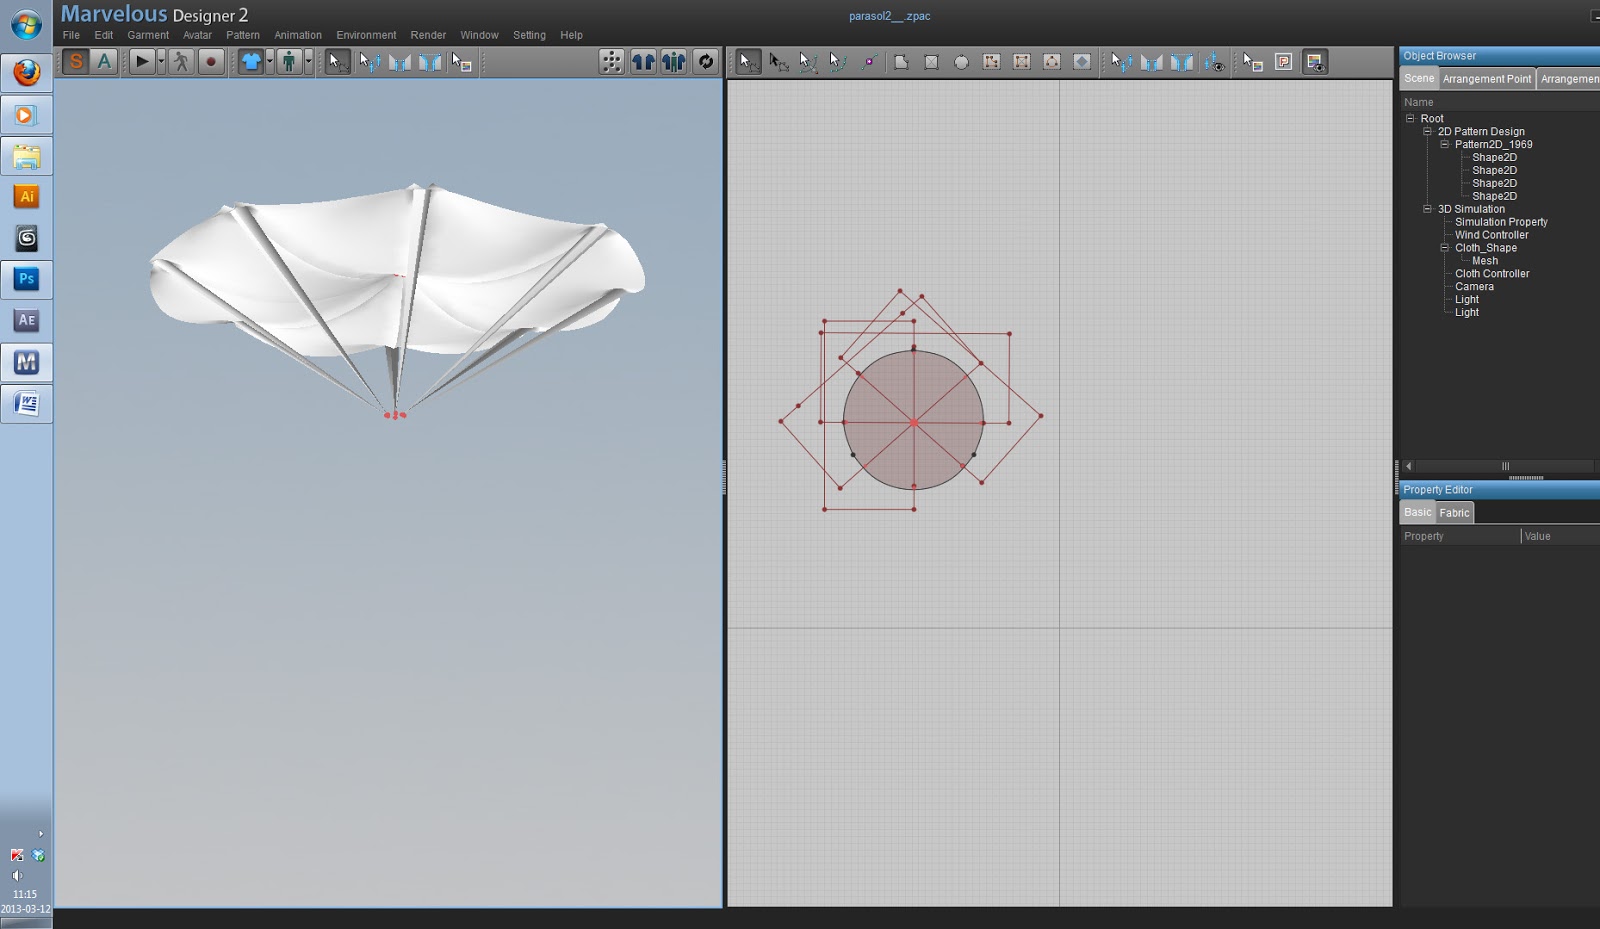Image resolution: width=1600 pixels, height=929 pixels.
Task: Click the circular refresh/synchronize icon
Action: [x=706, y=62]
